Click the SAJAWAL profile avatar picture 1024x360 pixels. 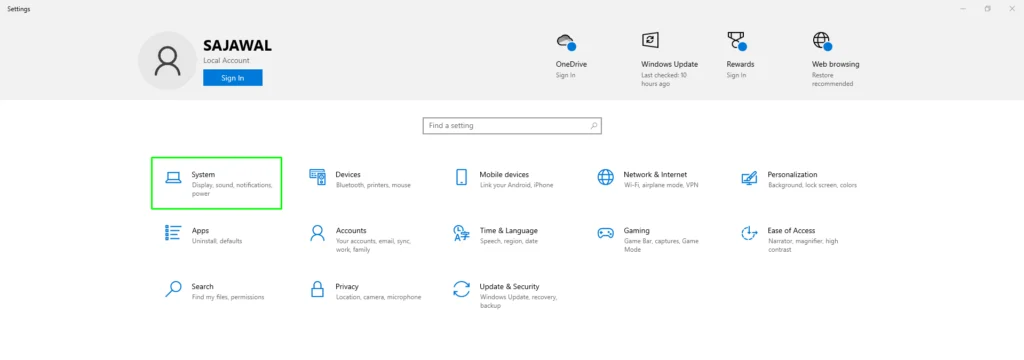(167, 61)
